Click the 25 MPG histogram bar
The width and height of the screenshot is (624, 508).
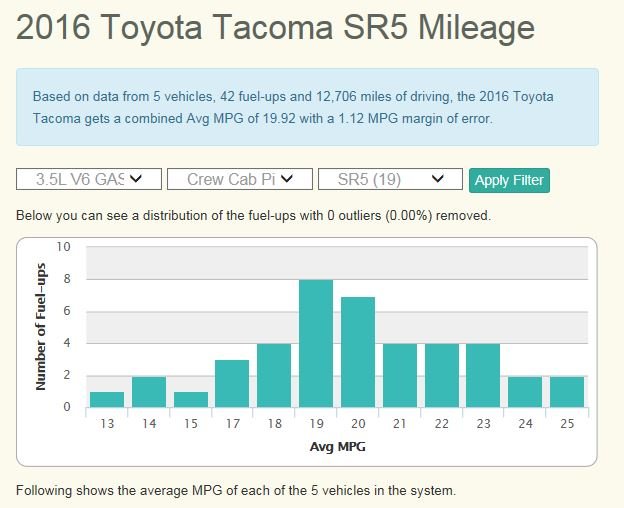click(567, 391)
